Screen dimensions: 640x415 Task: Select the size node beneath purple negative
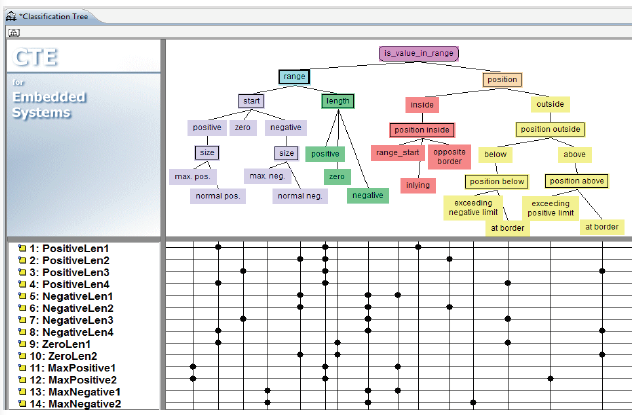pyautogui.click(x=286, y=153)
